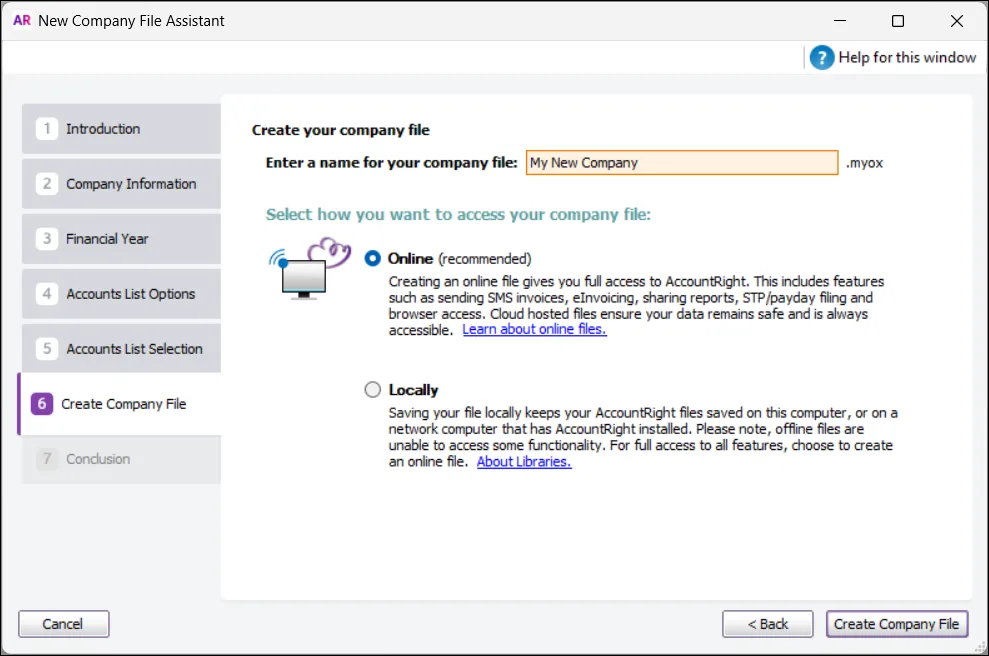Image resolution: width=989 pixels, height=656 pixels.
Task: Go to the Company Information step
Action: (x=120, y=183)
